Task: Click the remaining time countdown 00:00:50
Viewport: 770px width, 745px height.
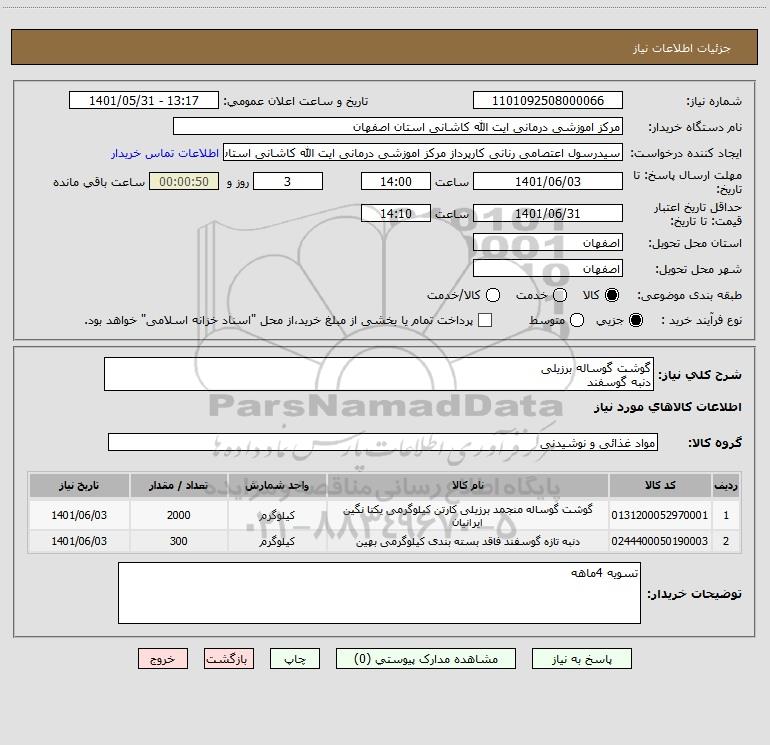Action: point(184,181)
